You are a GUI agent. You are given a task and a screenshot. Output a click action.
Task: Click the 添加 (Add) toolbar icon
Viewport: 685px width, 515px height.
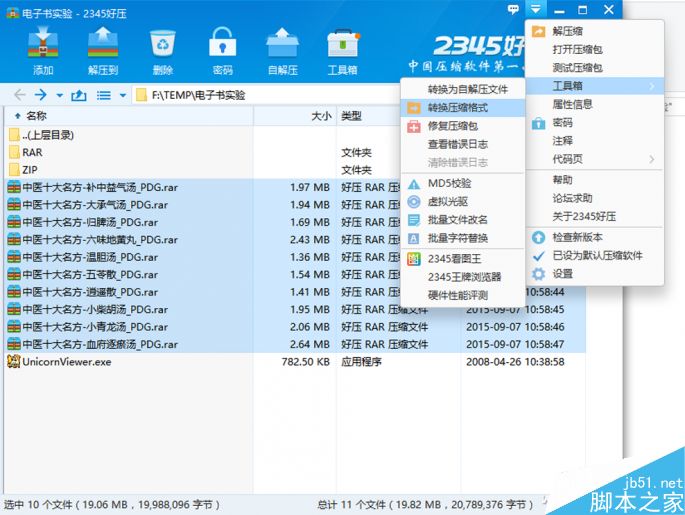tap(43, 50)
